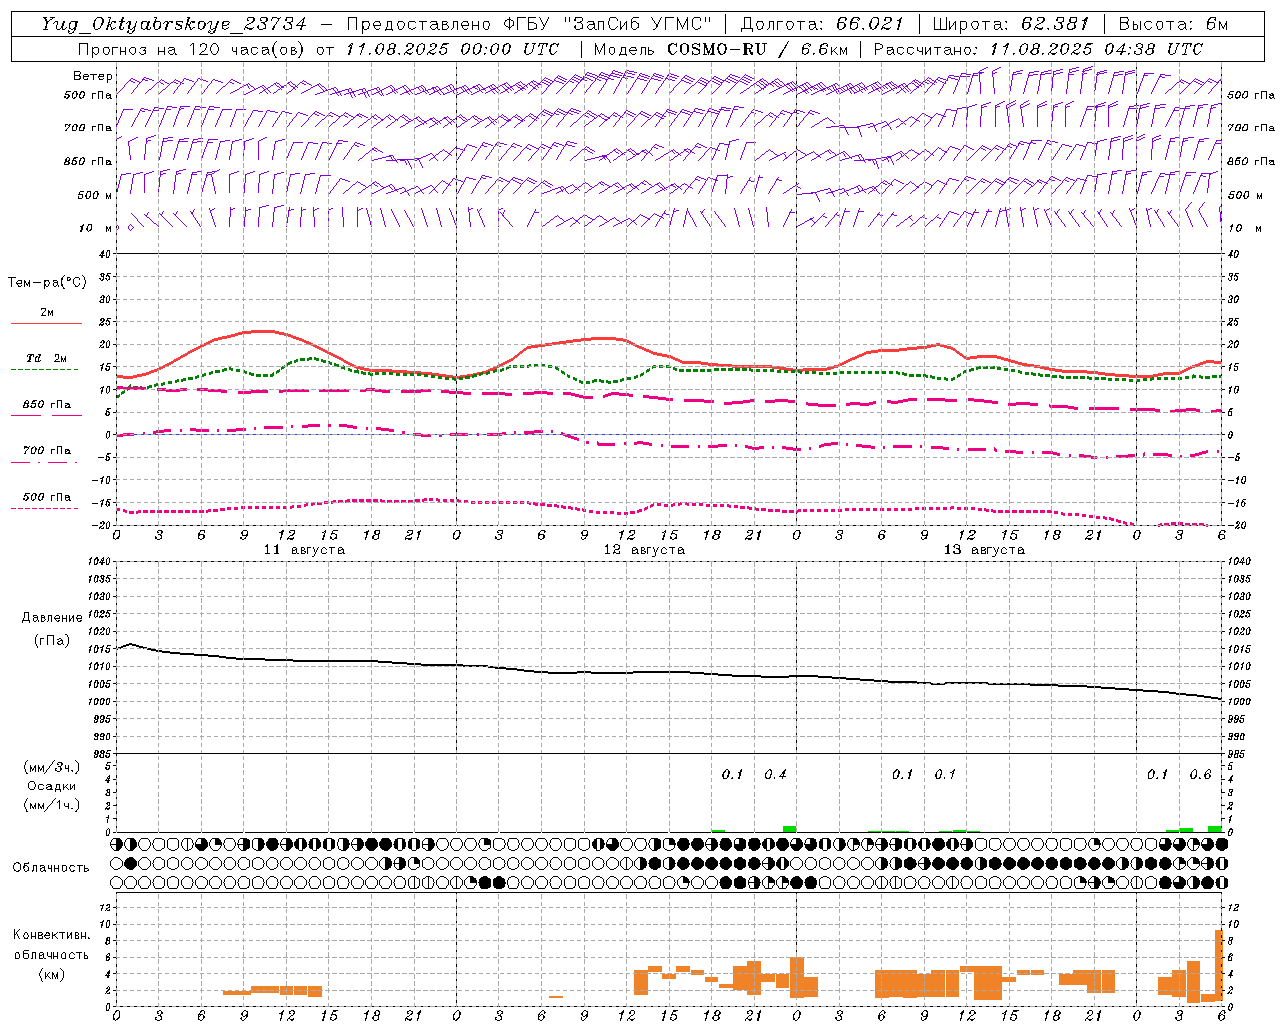
Task: Click the "Td 2м" dew point legend entry
Action: (47, 358)
